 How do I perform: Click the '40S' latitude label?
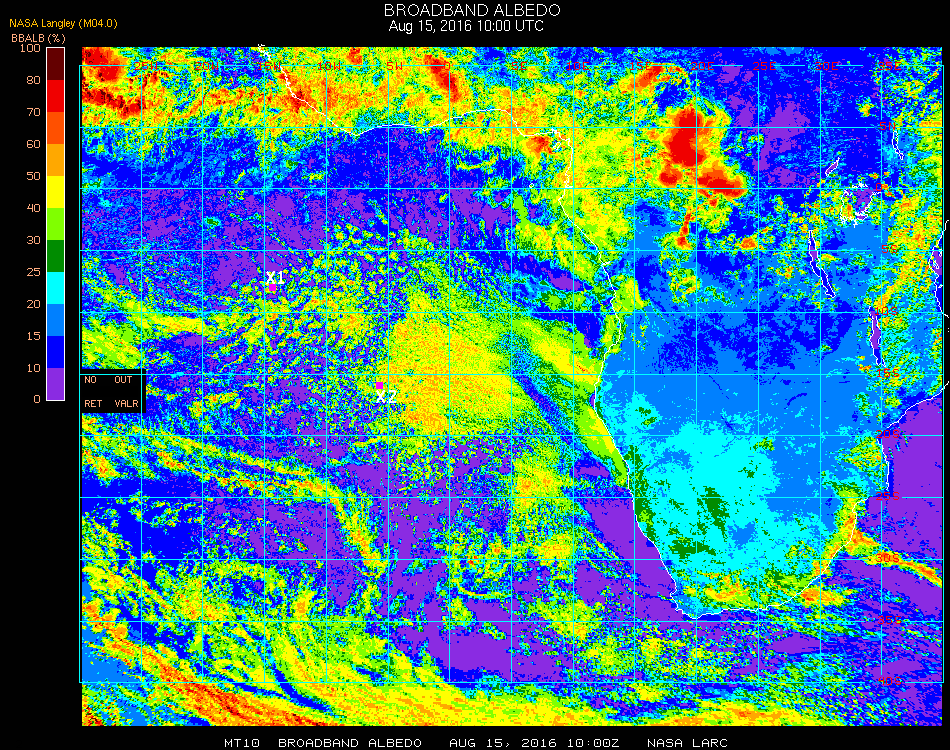point(889,682)
